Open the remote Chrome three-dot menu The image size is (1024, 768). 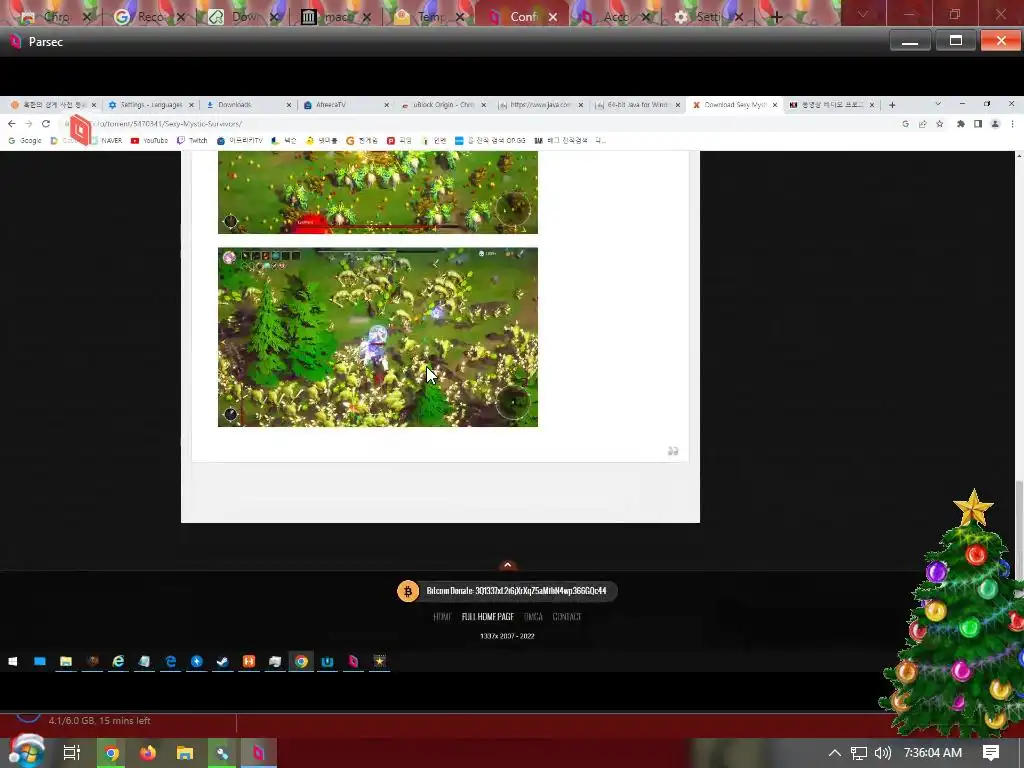tap(1012, 123)
